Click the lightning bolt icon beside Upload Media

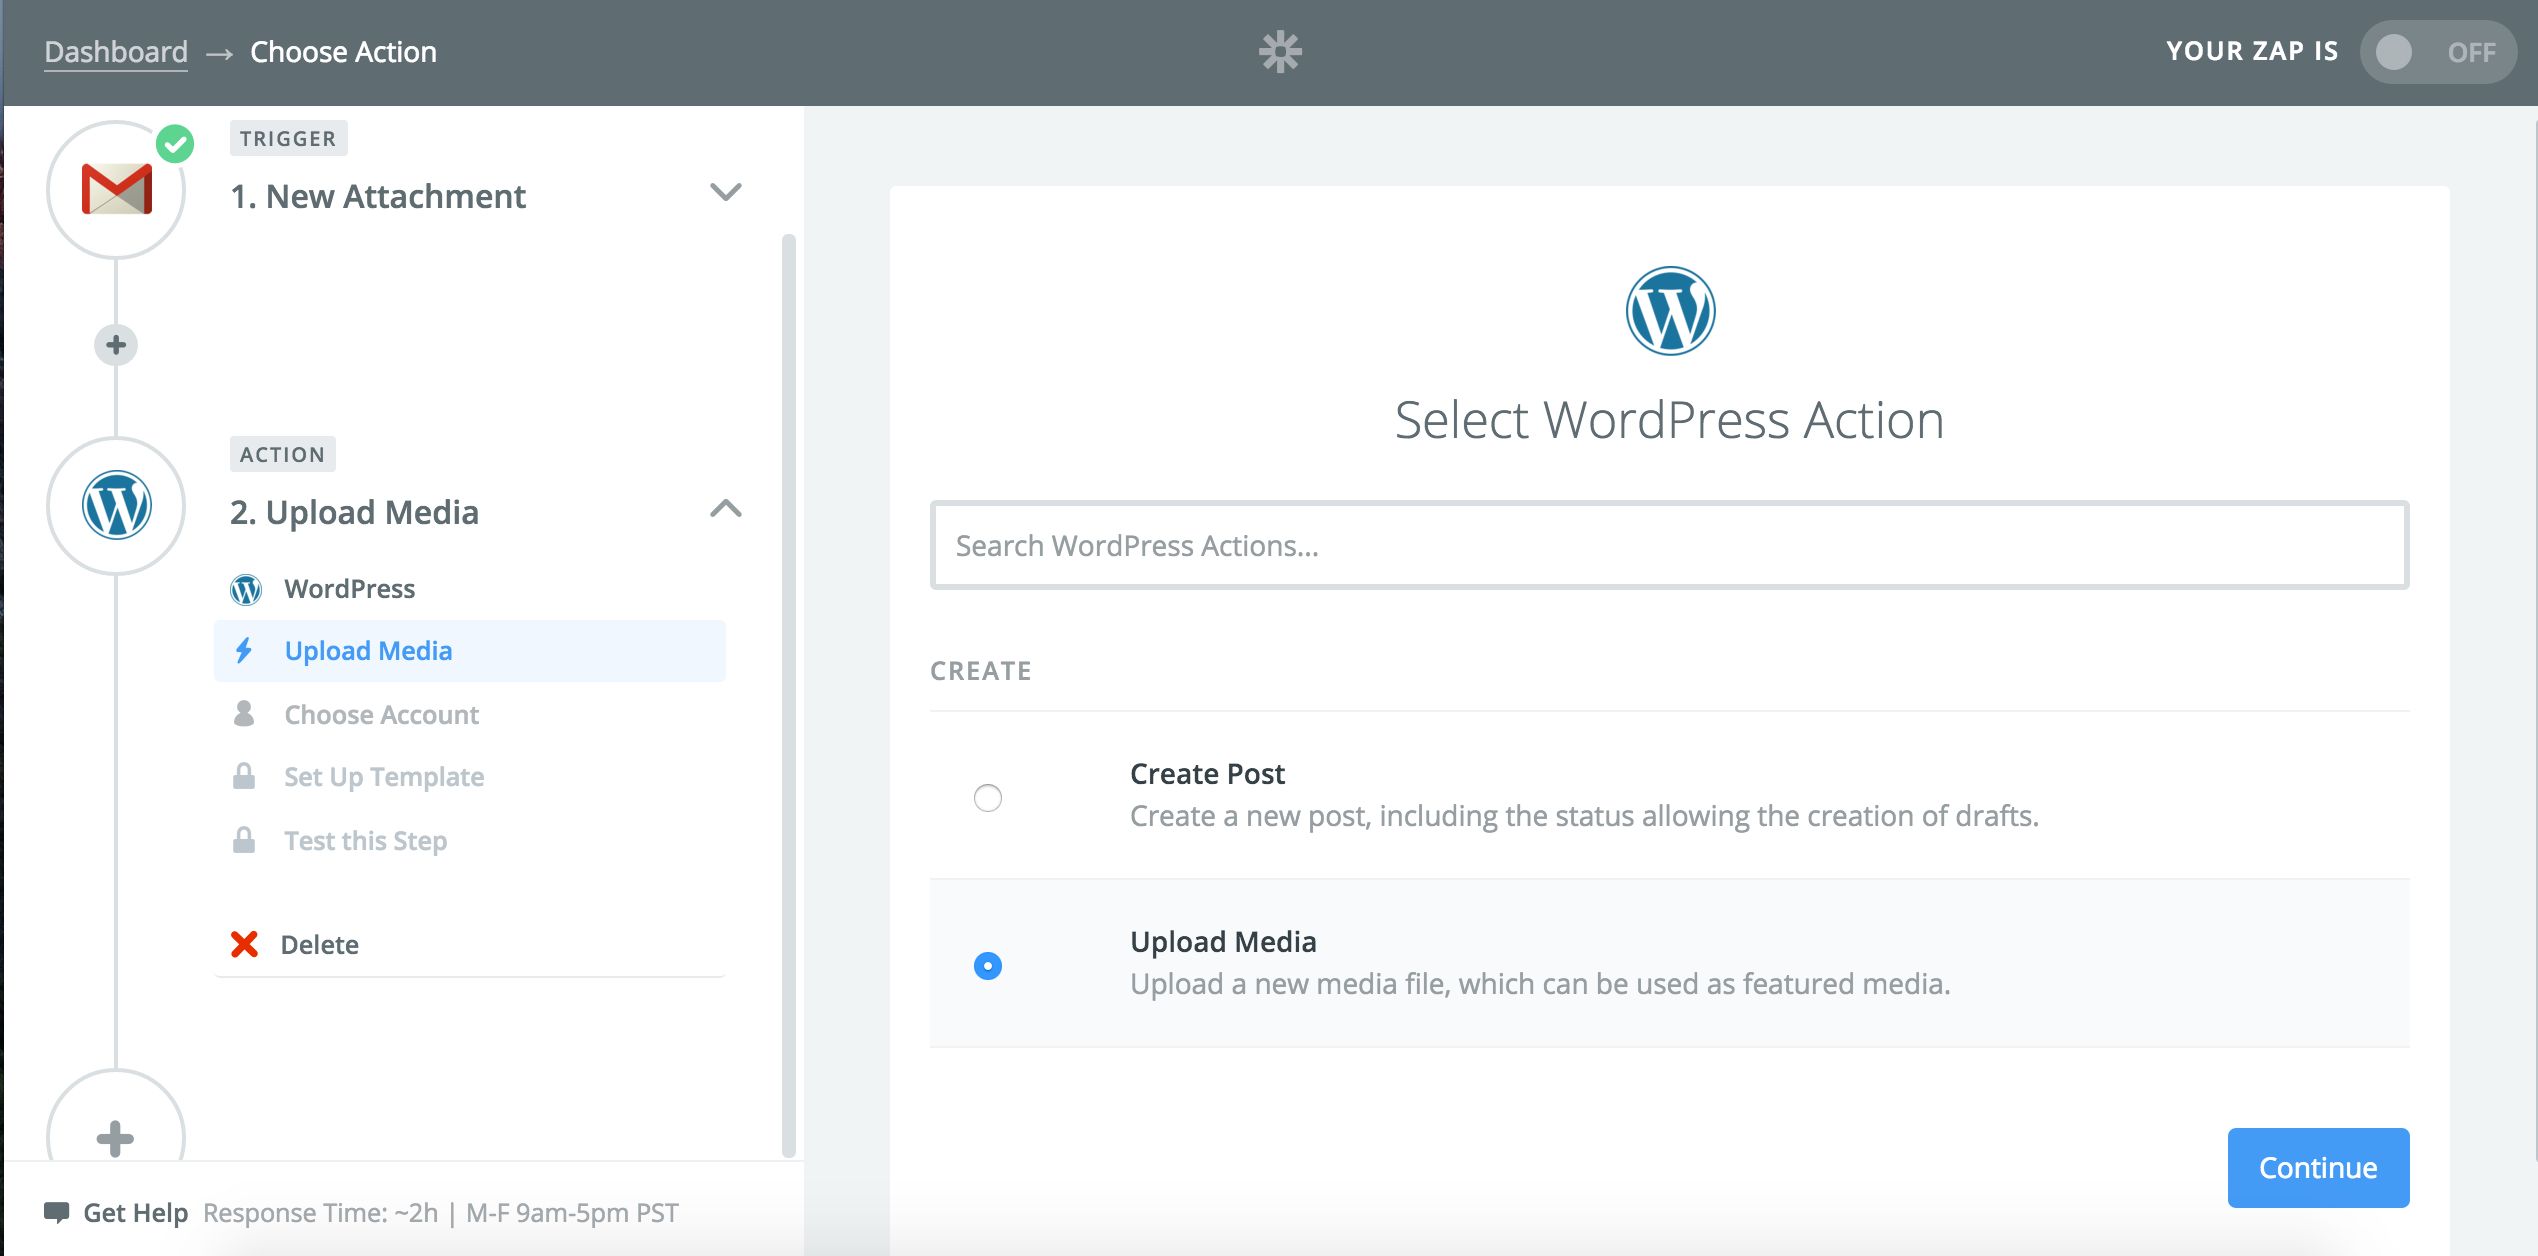click(x=243, y=651)
